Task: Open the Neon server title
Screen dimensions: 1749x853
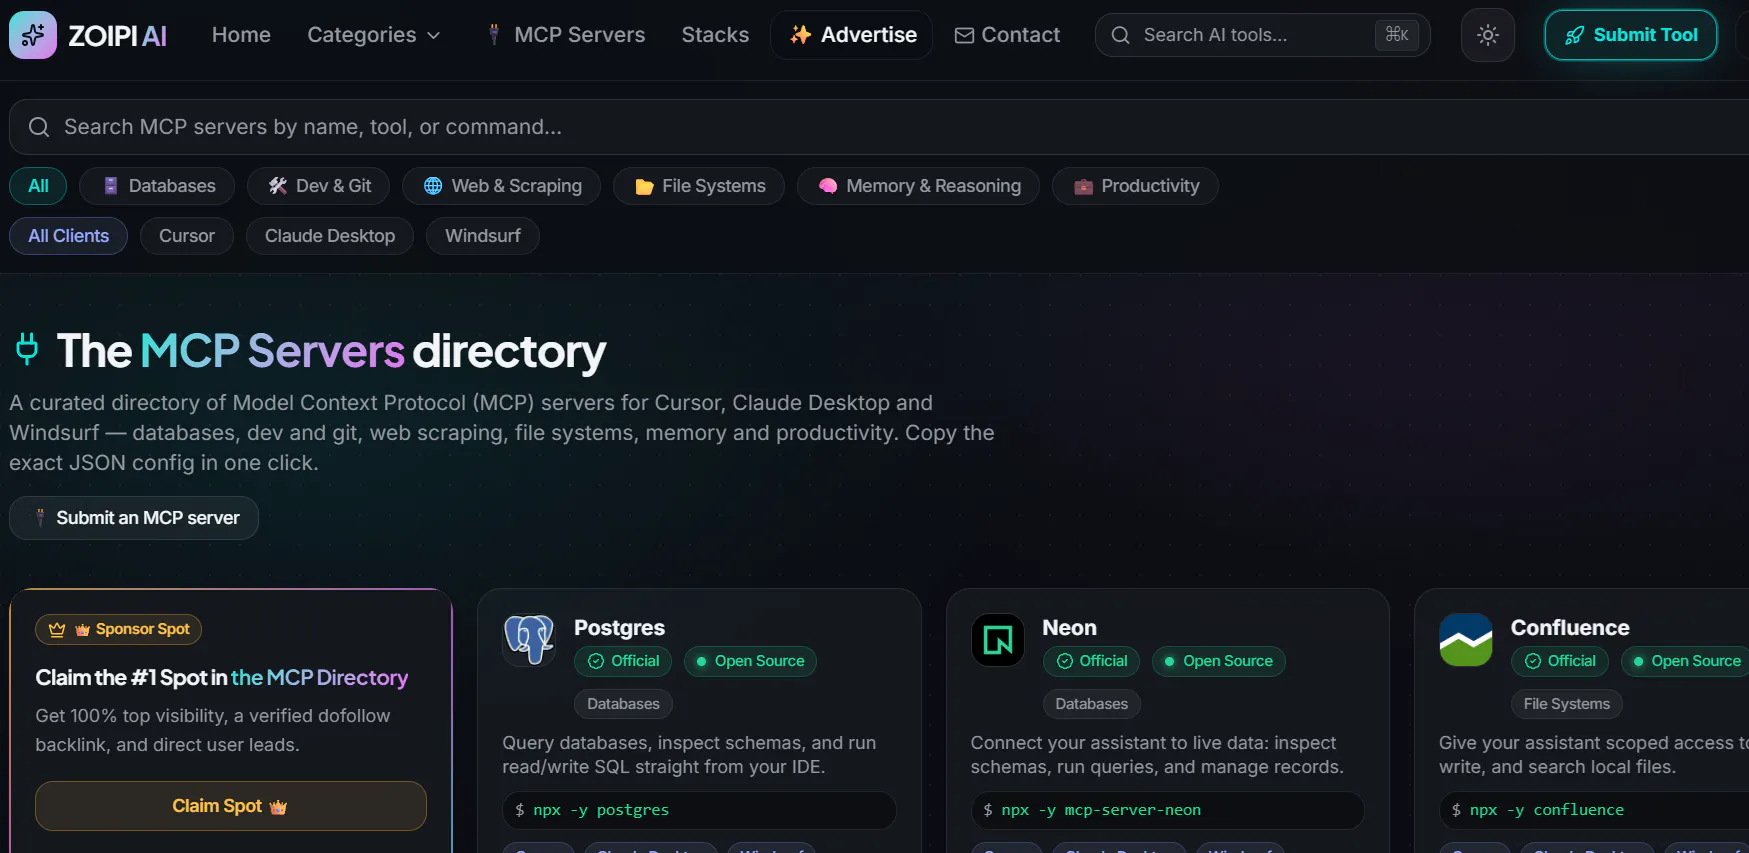Action: pos(1069,628)
